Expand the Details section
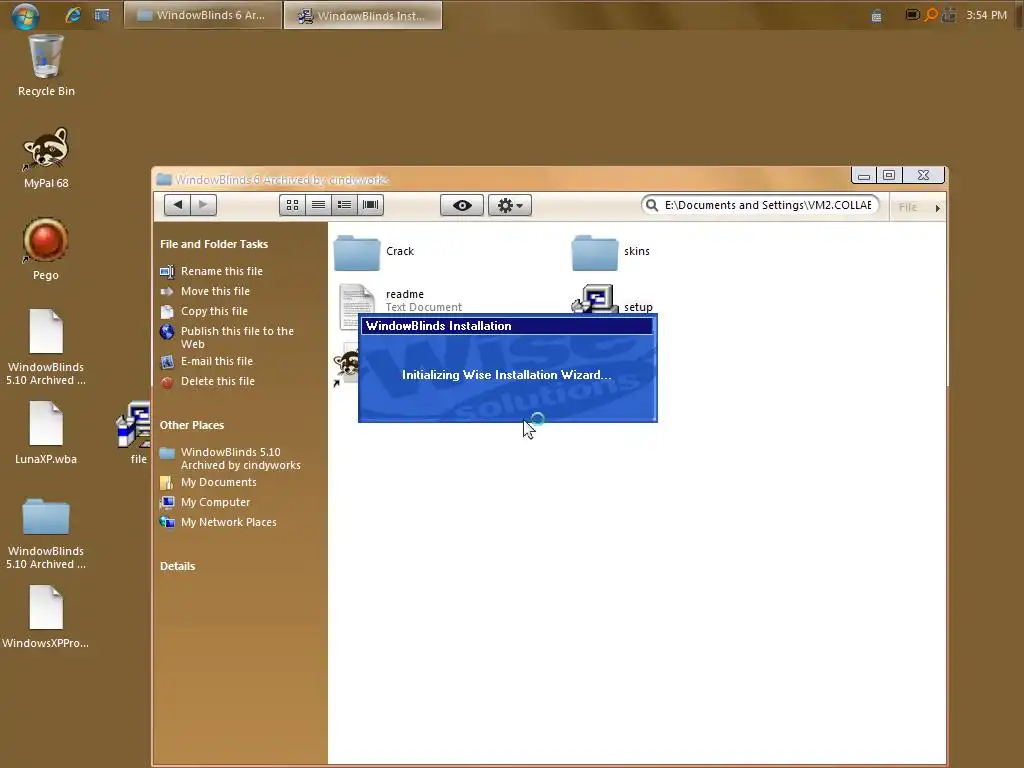The width and height of the screenshot is (1024, 768). 178,566
